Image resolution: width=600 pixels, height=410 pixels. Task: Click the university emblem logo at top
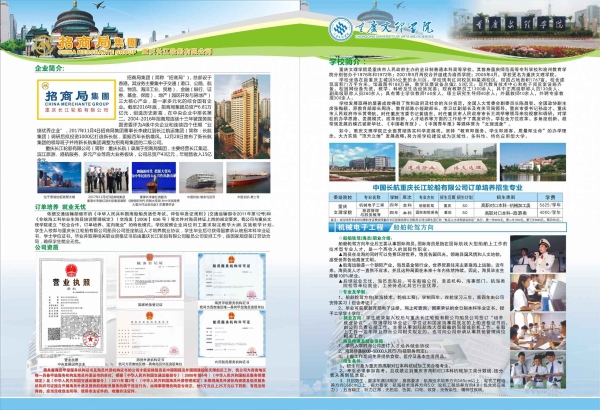343,27
